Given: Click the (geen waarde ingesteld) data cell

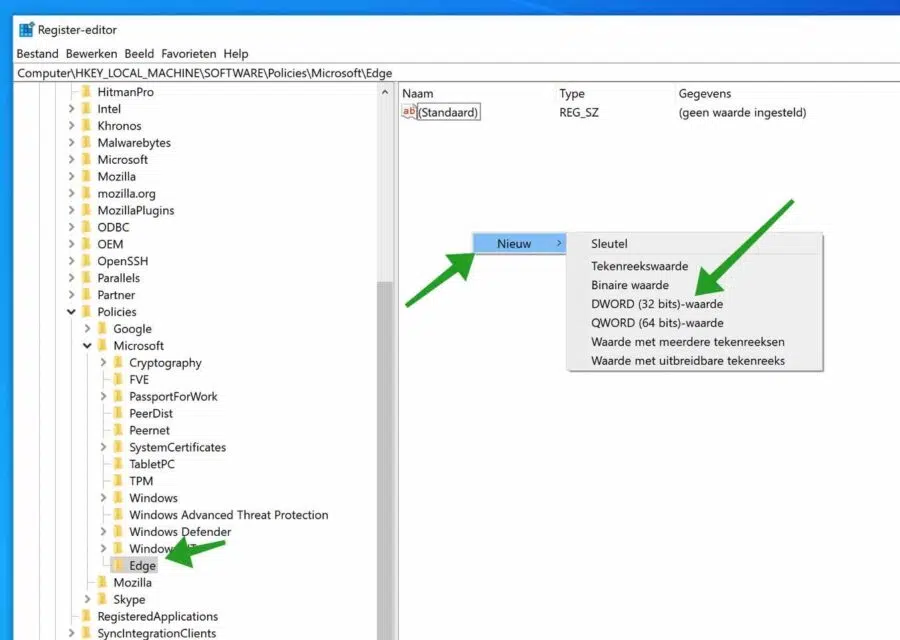Looking at the screenshot, I should point(742,113).
